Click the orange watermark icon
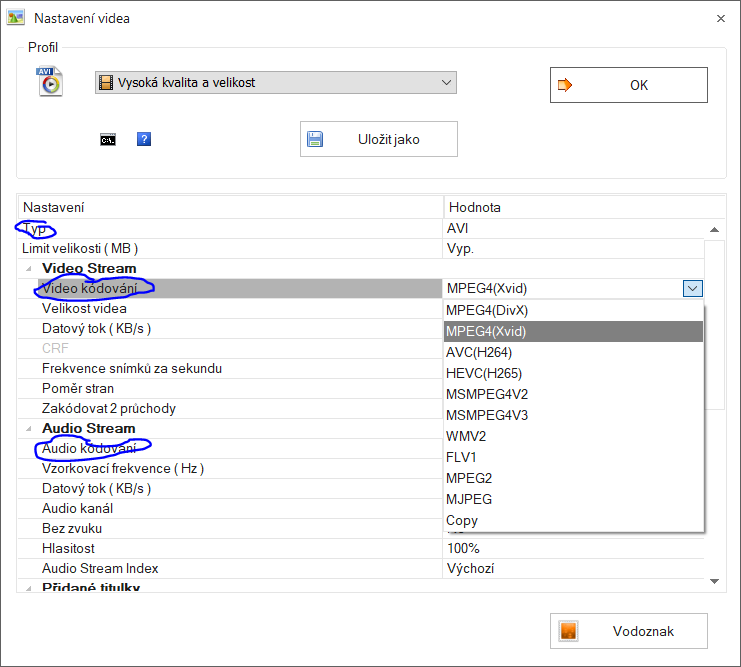Image resolution: width=741 pixels, height=667 pixels. (x=568, y=631)
